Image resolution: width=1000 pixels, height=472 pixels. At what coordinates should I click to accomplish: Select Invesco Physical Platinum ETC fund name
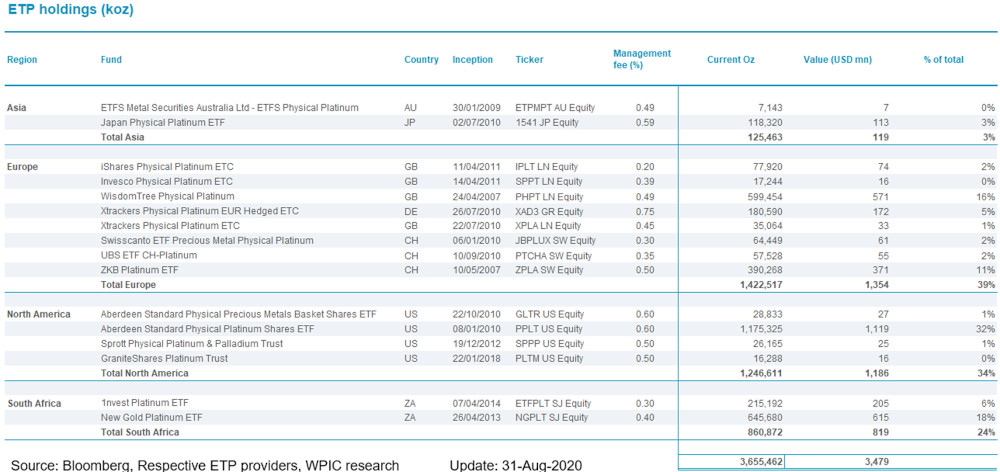pyautogui.click(x=167, y=182)
